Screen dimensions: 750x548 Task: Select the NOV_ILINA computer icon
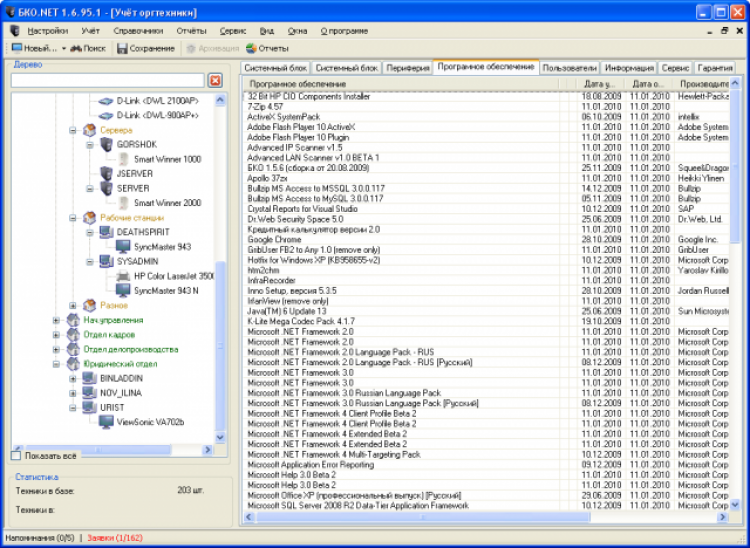pyautogui.click(x=89, y=393)
